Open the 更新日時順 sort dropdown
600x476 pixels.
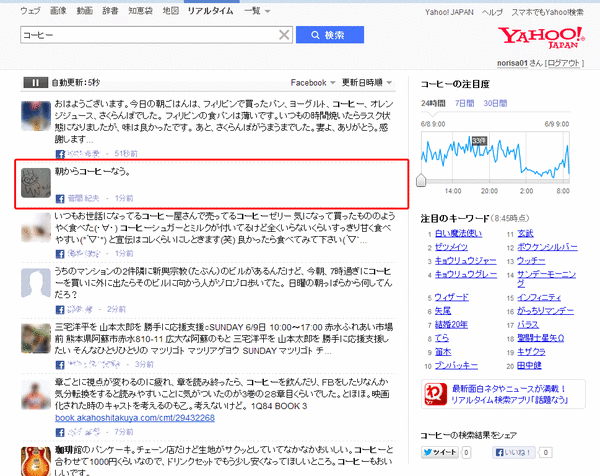[x=366, y=83]
